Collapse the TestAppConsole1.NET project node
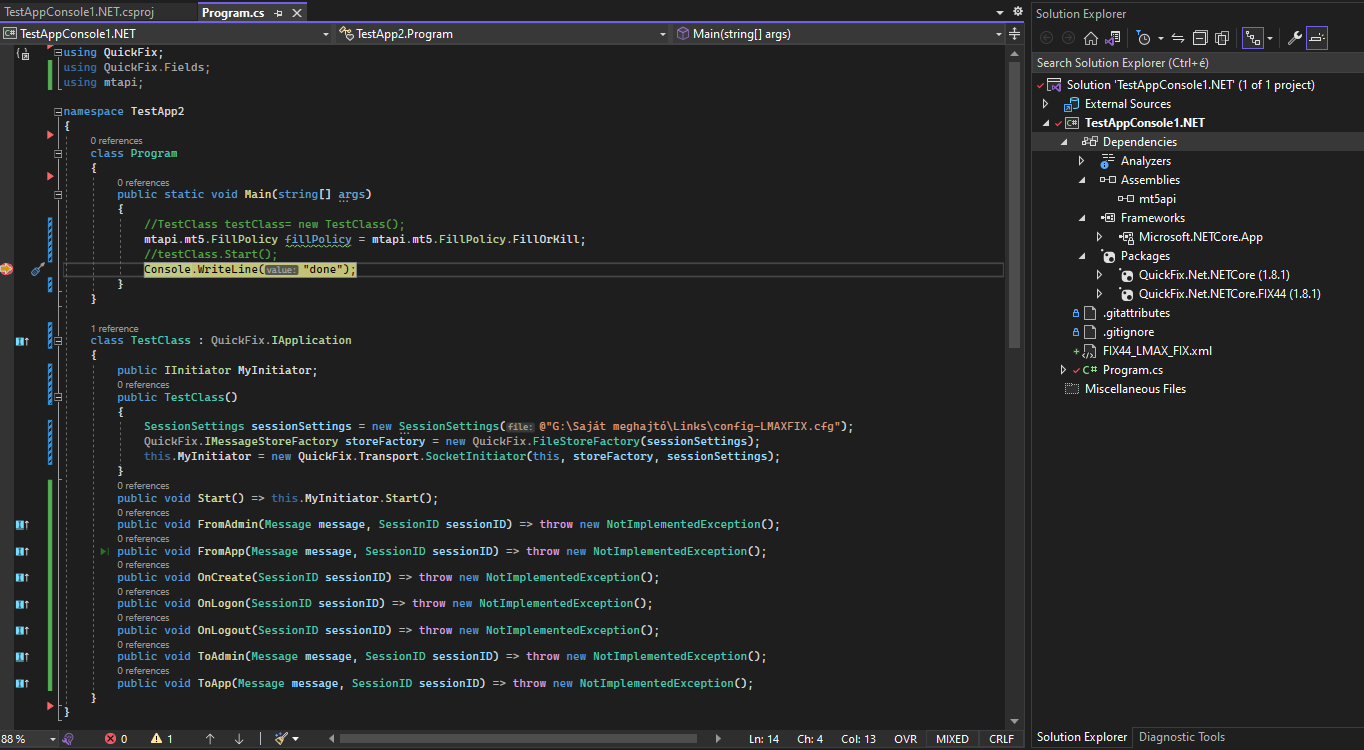Screen dimensions: 1364x750 (x=1046, y=123)
